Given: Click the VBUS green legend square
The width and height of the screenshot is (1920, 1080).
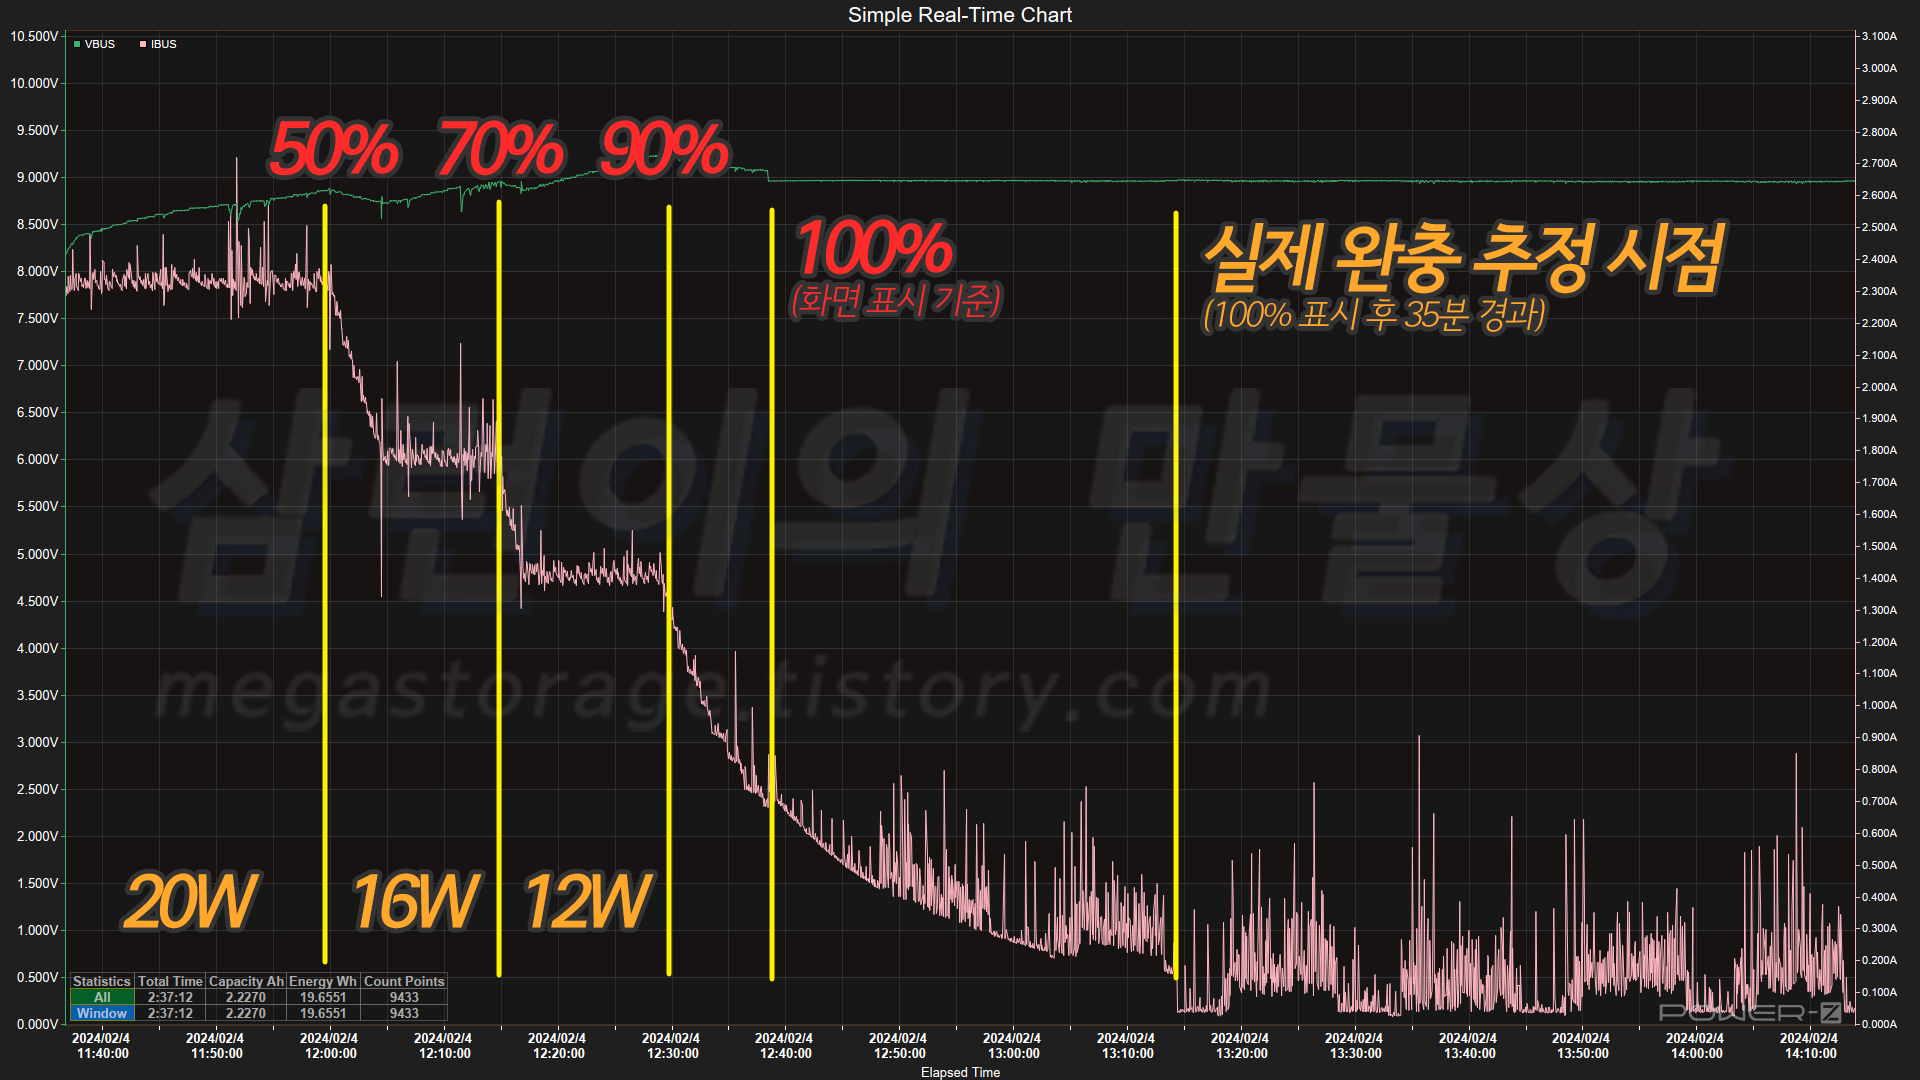Looking at the screenshot, I should point(77,44).
